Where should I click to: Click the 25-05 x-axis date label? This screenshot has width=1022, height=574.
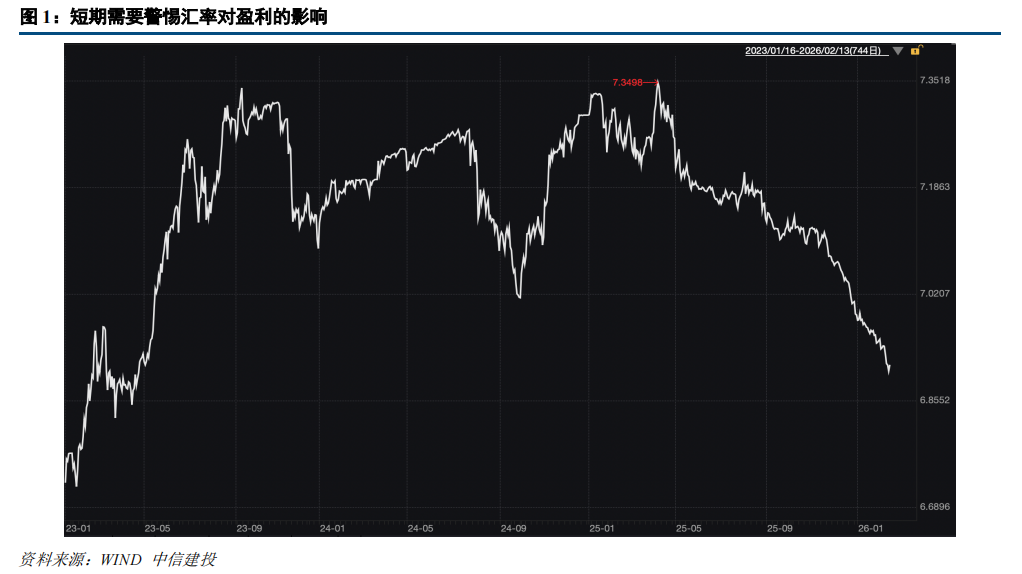tap(689, 527)
